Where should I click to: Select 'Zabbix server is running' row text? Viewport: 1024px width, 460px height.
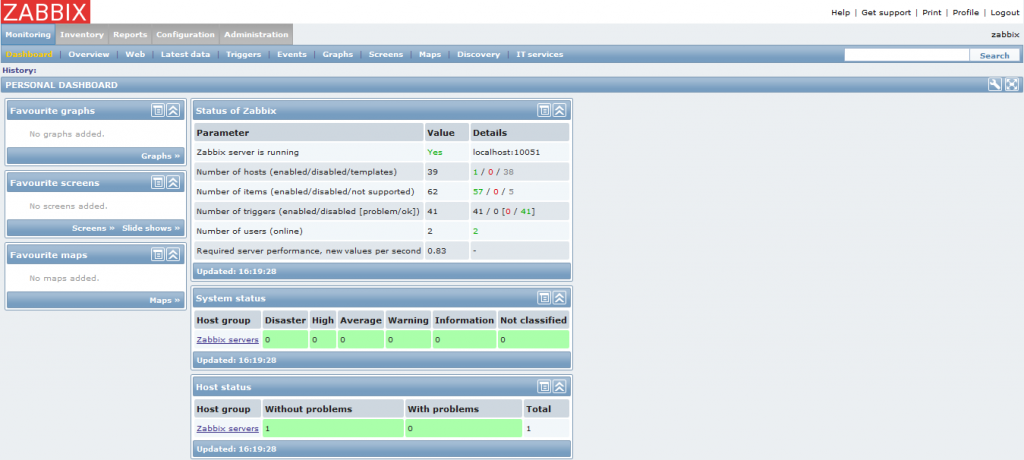(x=248, y=152)
